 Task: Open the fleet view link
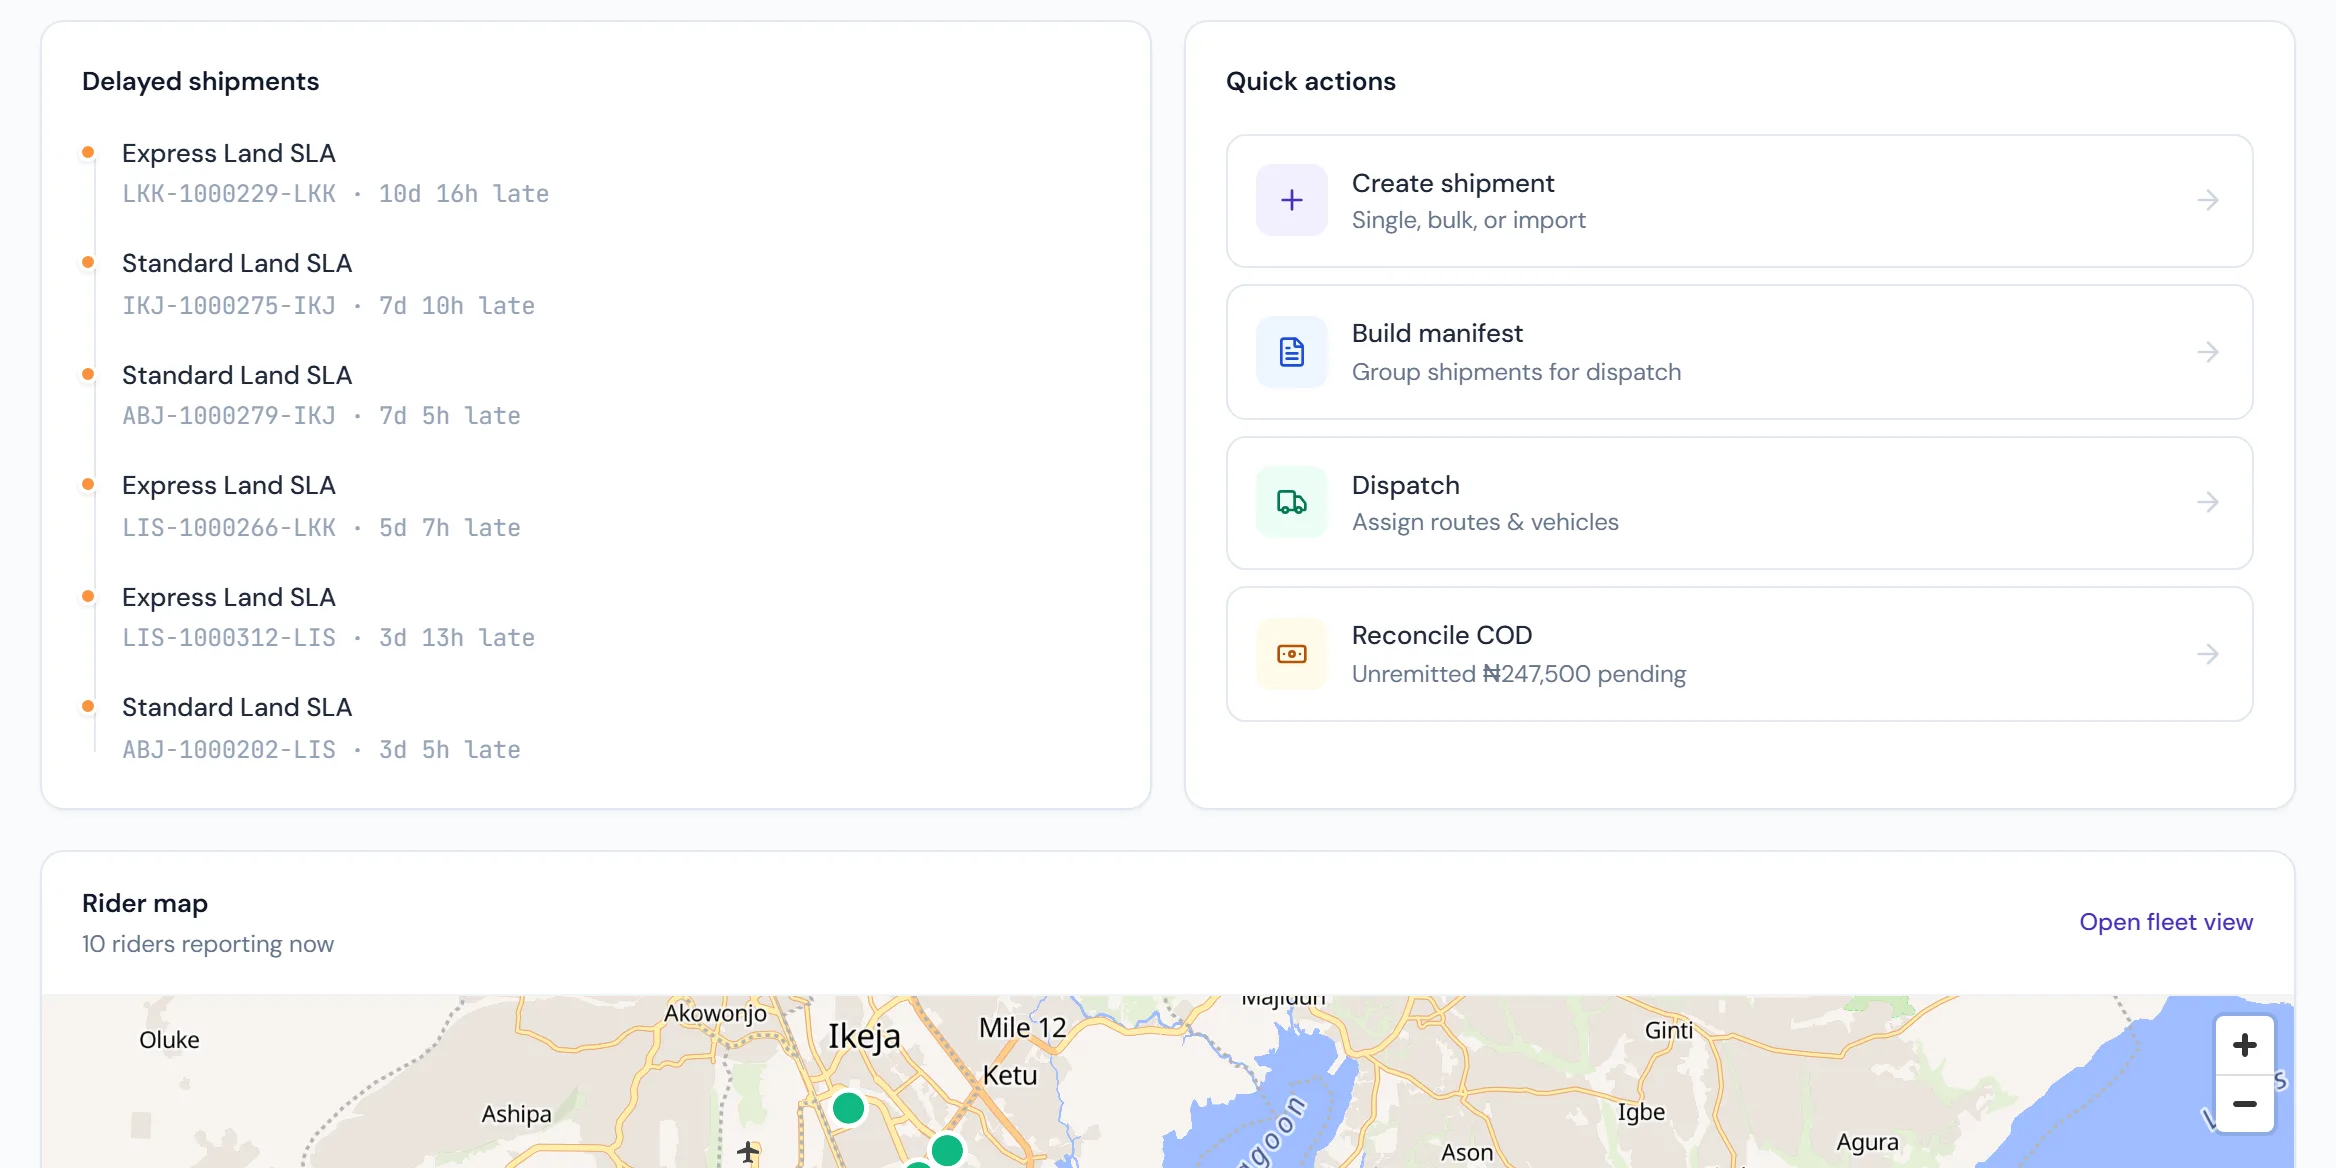[2166, 922]
